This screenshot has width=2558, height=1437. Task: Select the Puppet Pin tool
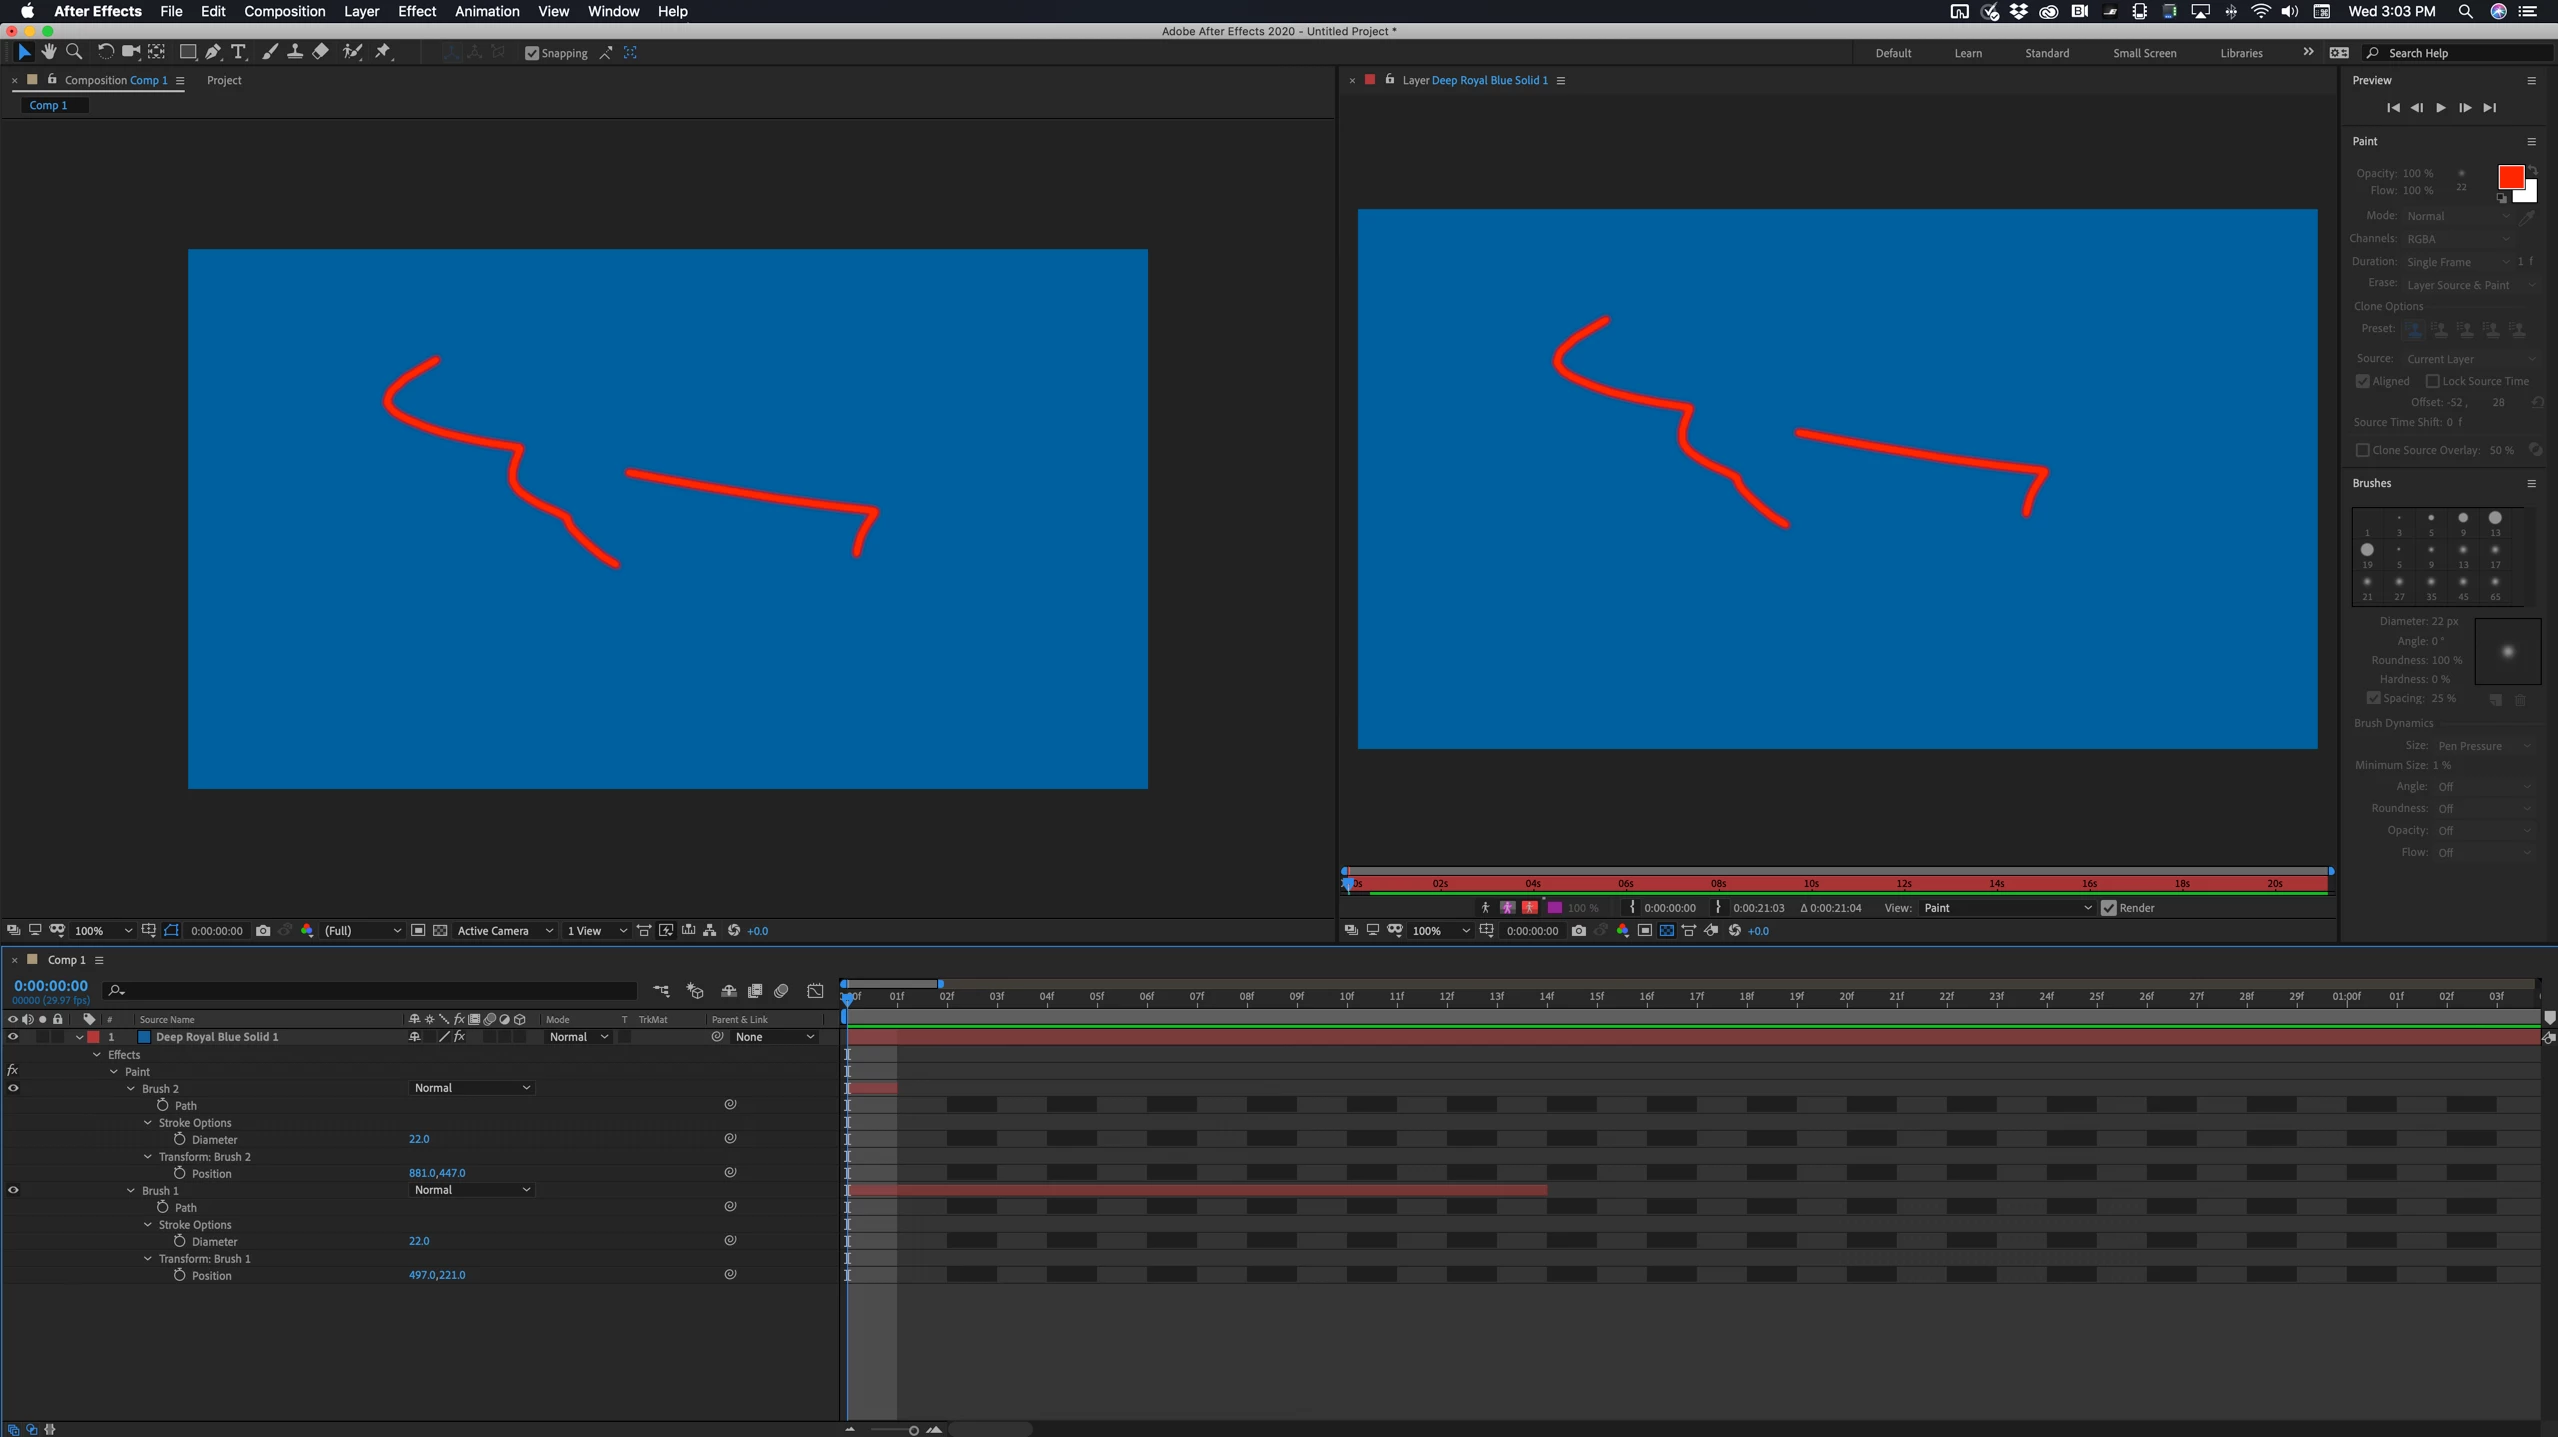[383, 52]
